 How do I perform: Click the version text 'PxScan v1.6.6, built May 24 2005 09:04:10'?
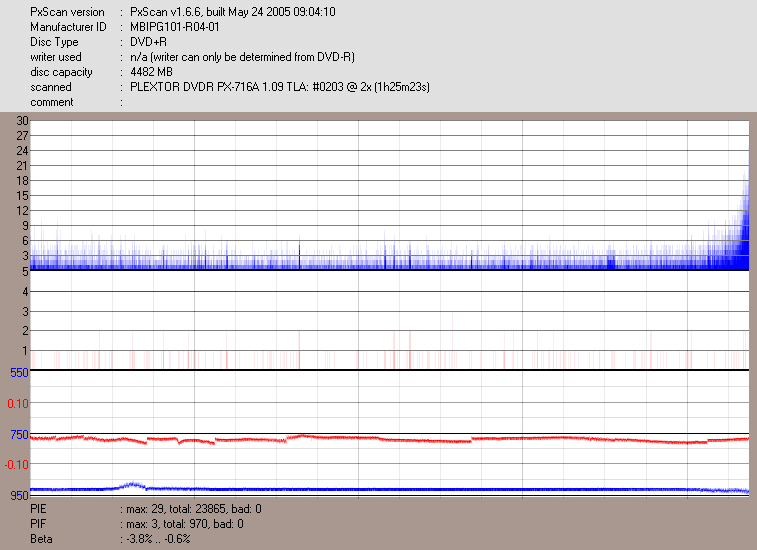click(233, 12)
